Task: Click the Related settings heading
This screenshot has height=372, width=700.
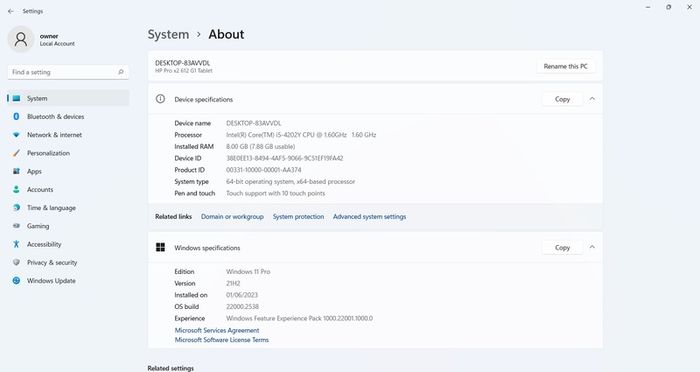Action: click(x=171, y=368)
